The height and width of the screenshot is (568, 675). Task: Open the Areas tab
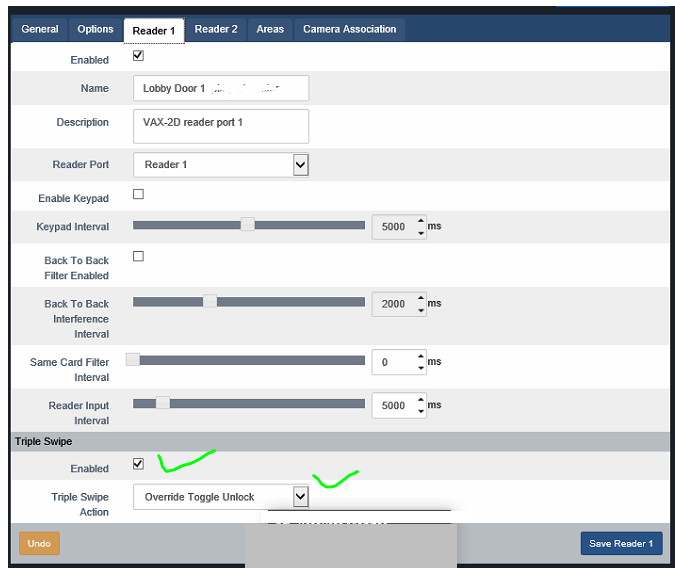click(270, 29)
